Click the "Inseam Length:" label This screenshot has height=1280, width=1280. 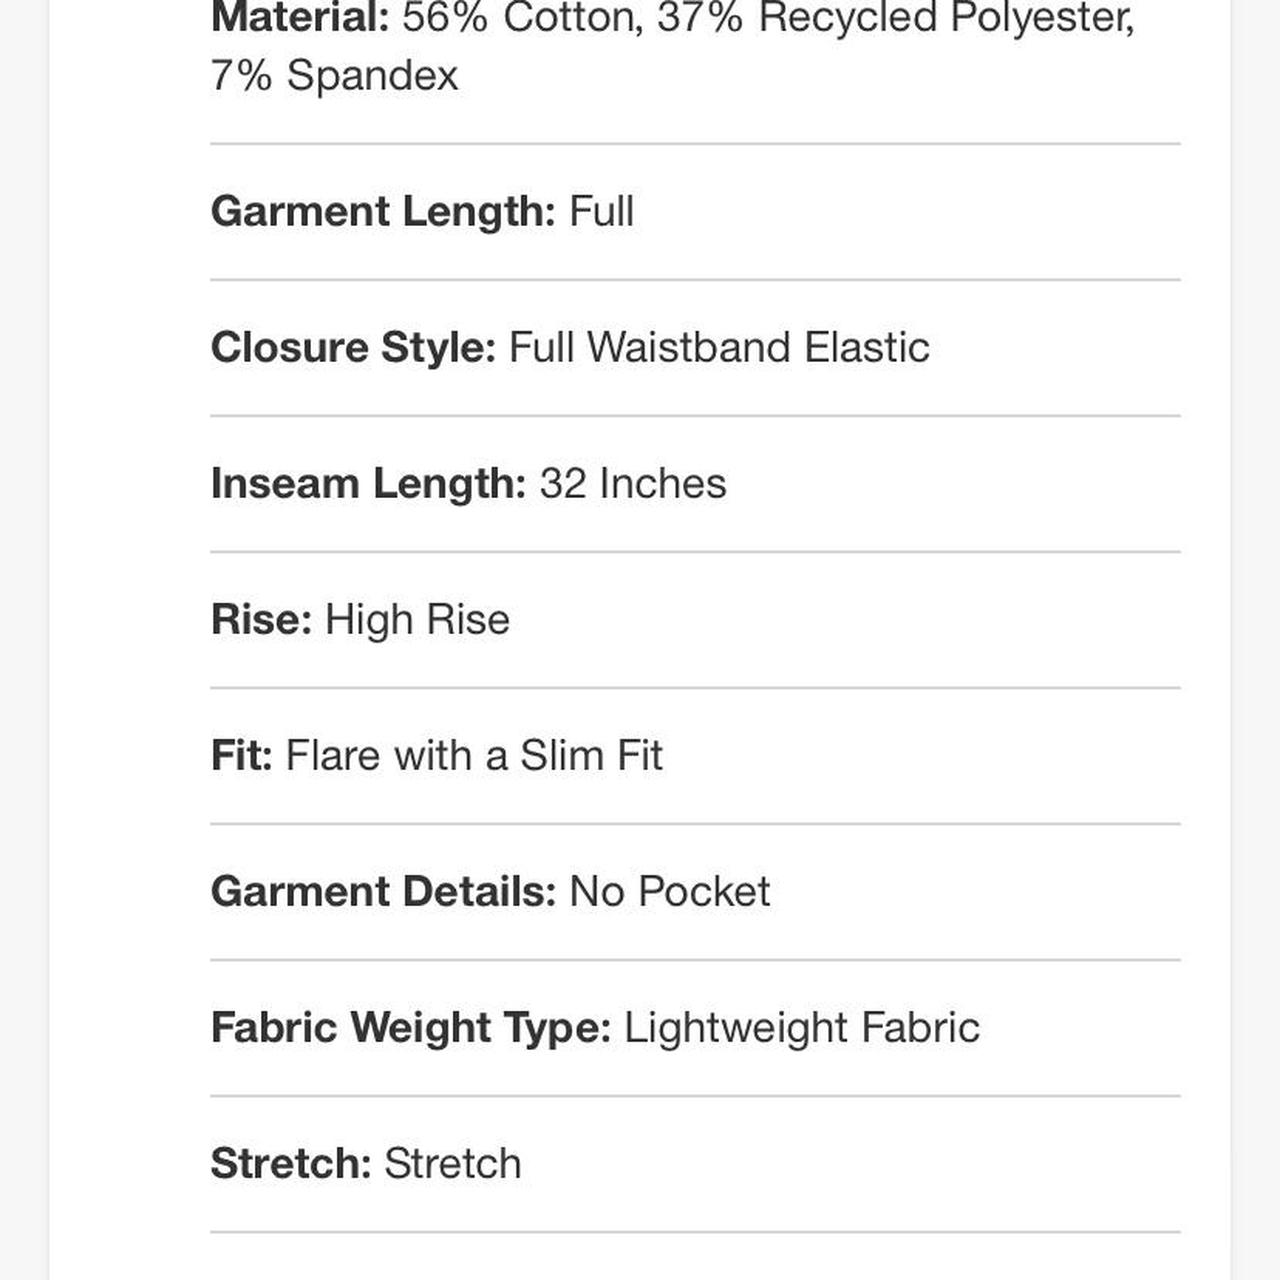(x=368, y=484)
